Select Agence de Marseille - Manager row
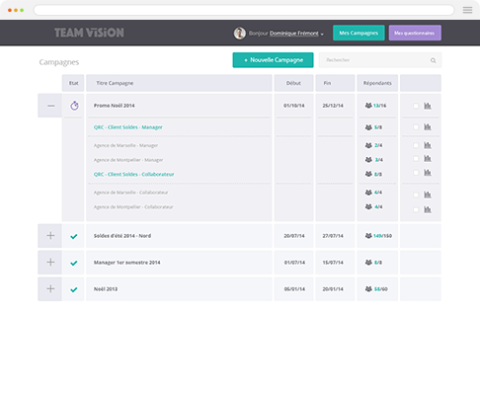480x395 pixels. point(126,145)
